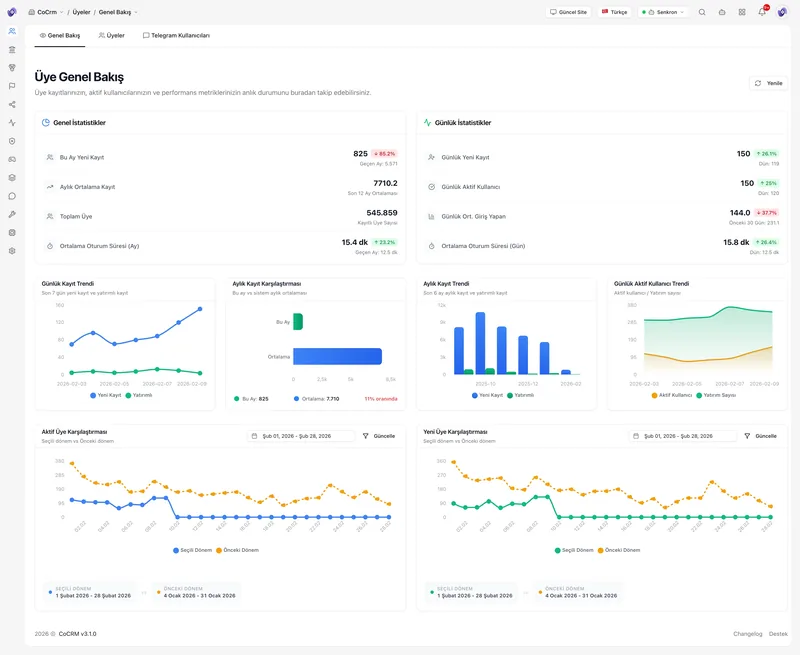The height and width of the screenshot is (655, 800).
Task: Click the stopwatch icon beside Ortalama Oturum Süresi (Ay)
Action: pos(50,246)
